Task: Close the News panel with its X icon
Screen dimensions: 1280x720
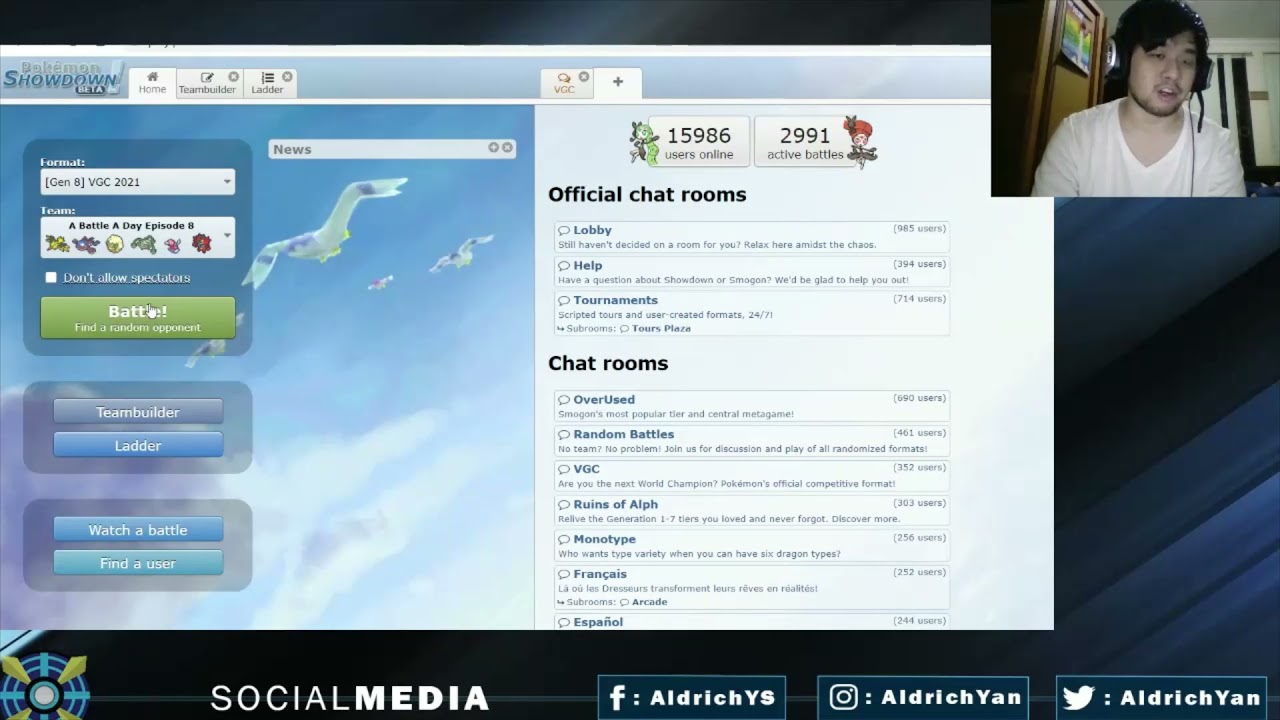Action: click(507, 147)
